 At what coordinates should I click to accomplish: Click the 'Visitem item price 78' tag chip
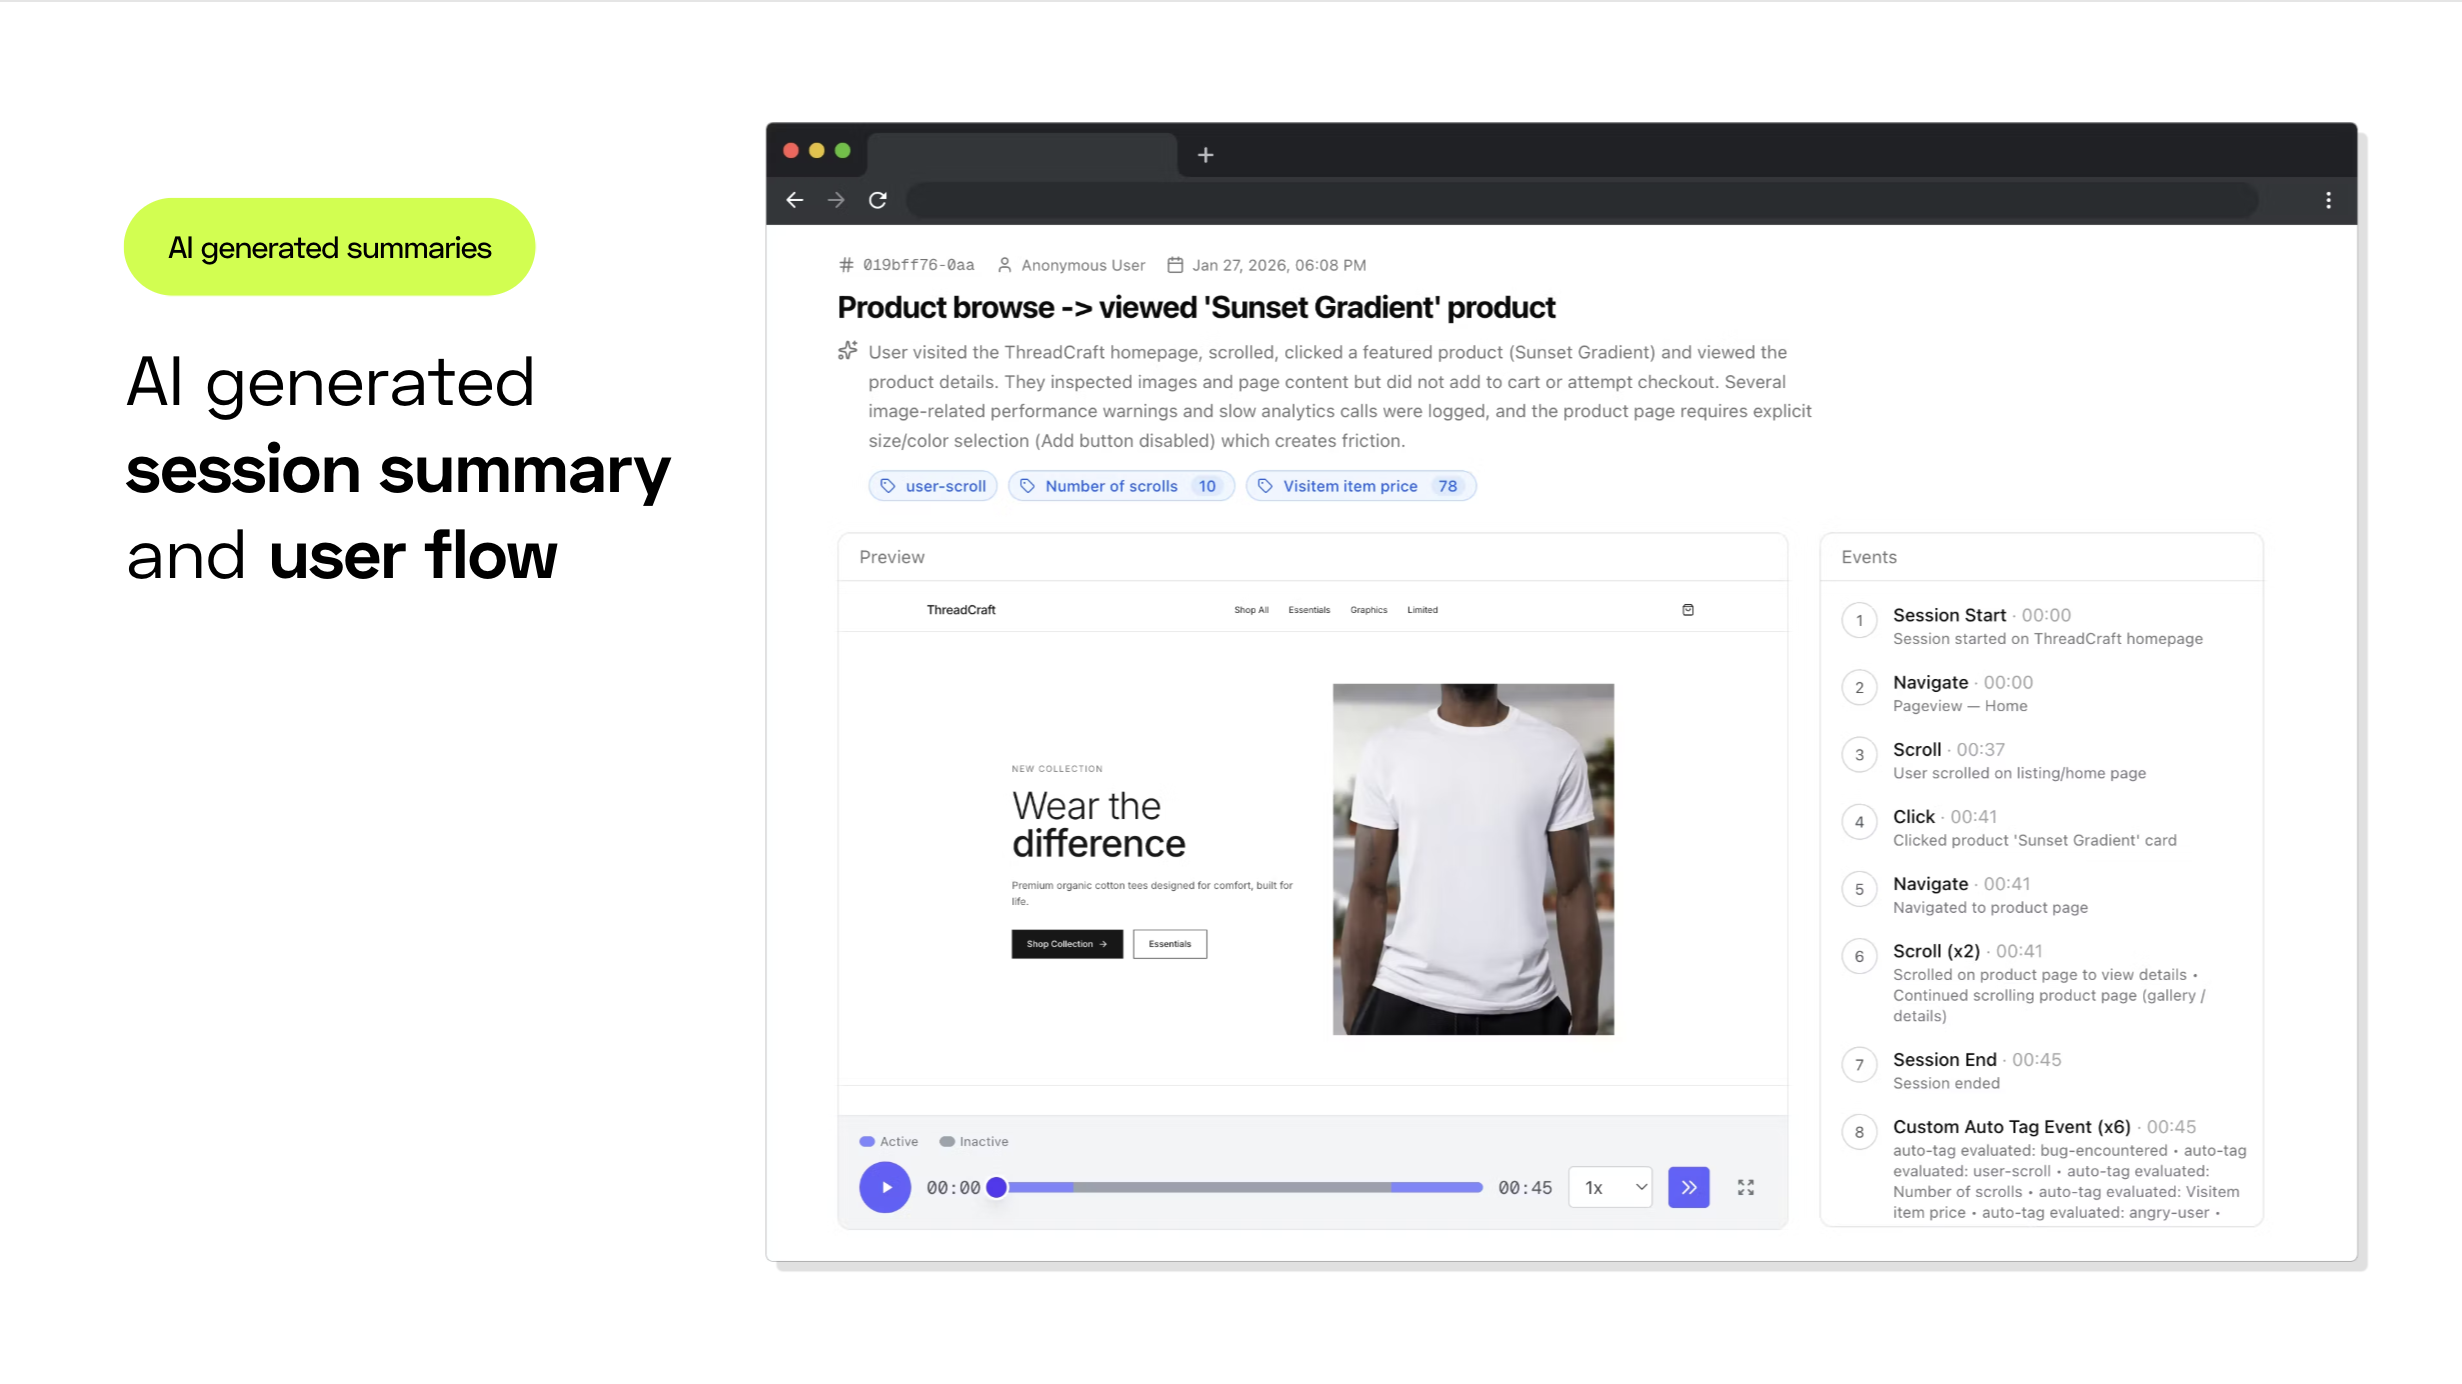click(1360, 486)
